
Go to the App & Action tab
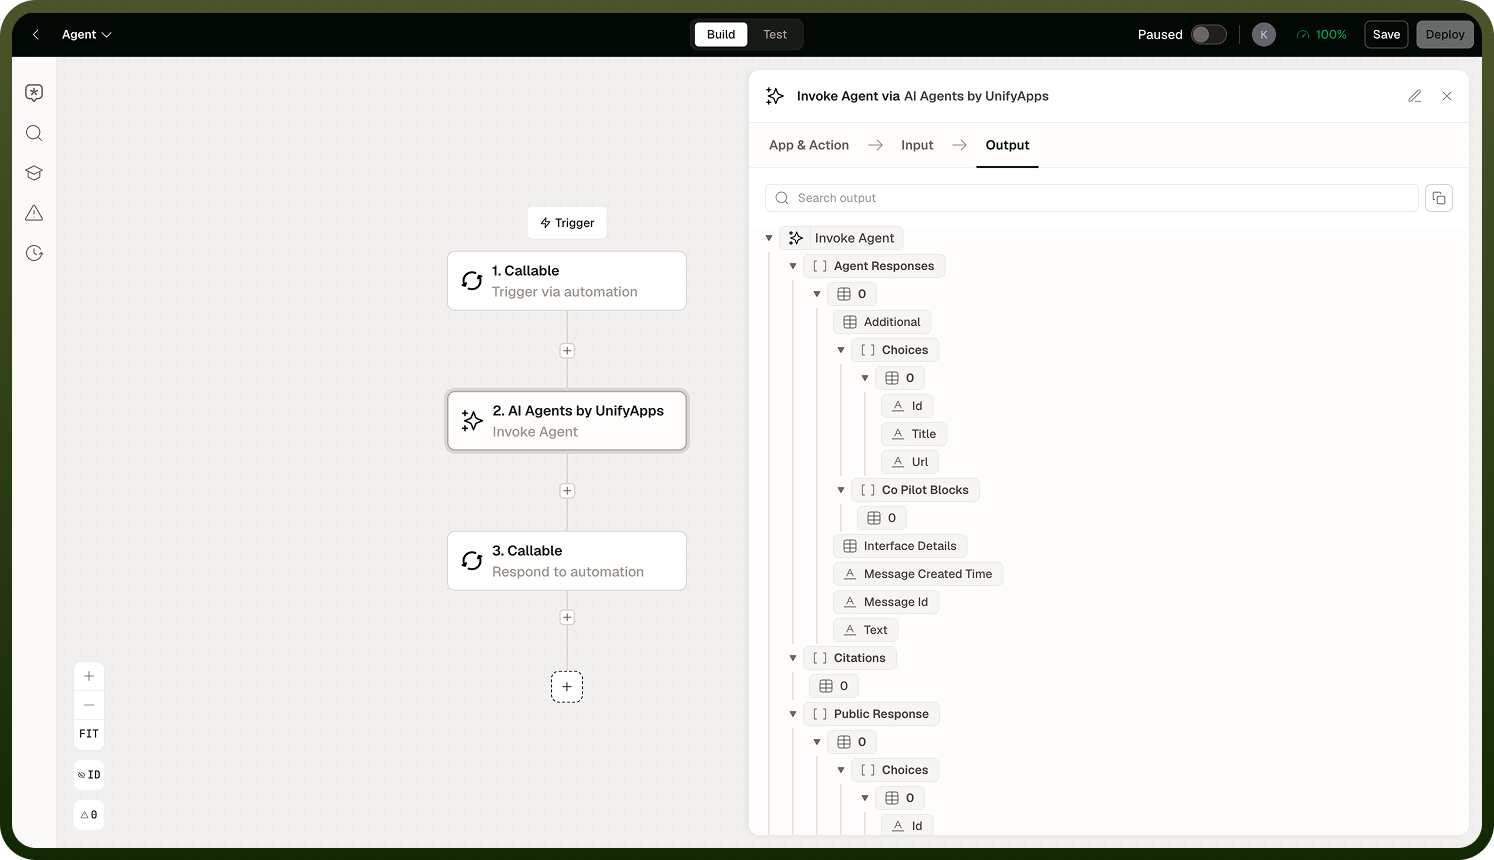point(809,145)
